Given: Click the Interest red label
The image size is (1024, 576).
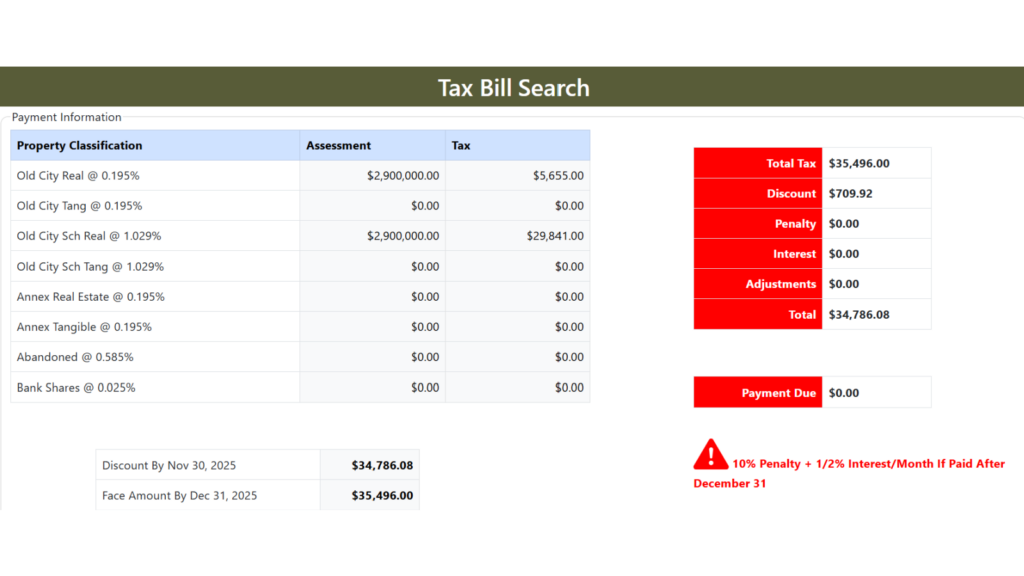Looking at the screenshot, I should click(758, 253).
